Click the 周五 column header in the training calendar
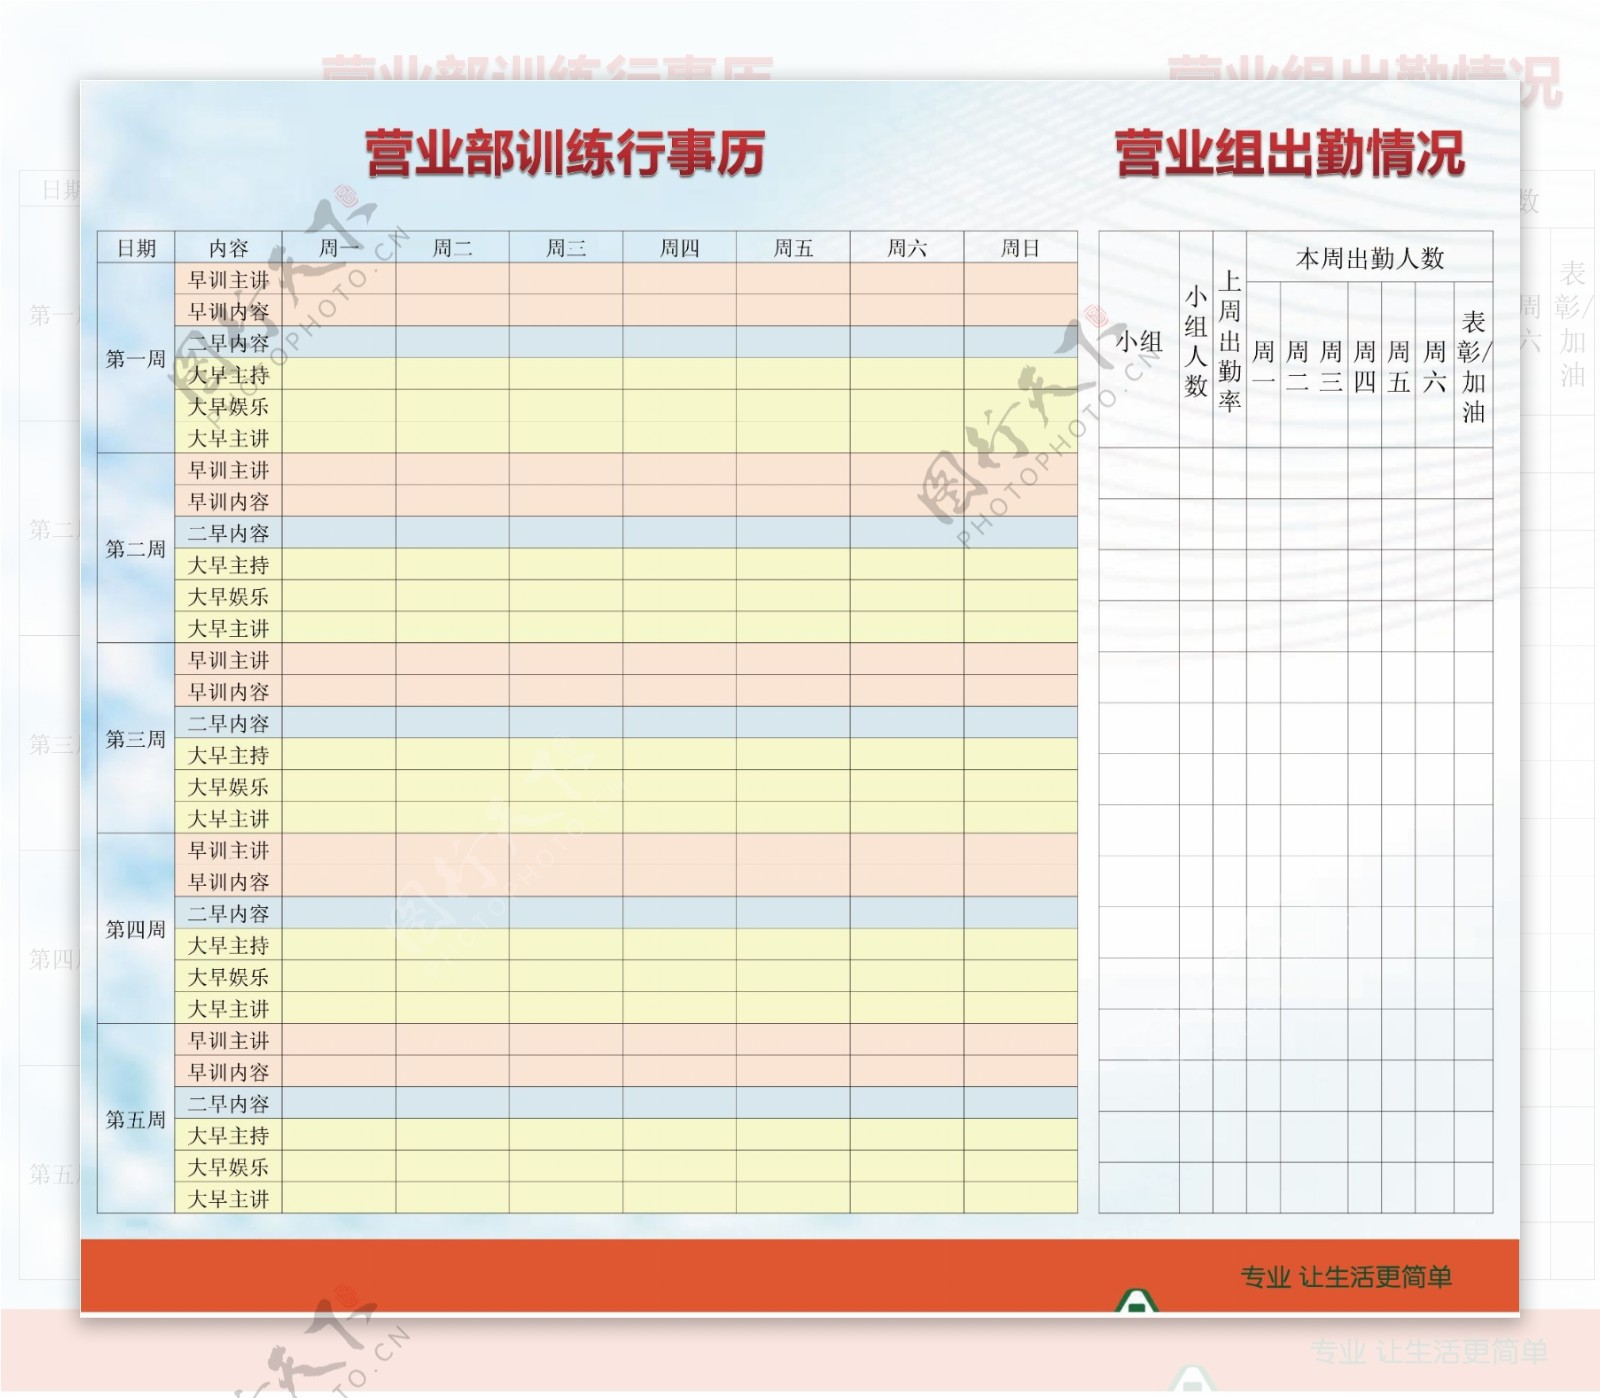The height and width of the screenshot is (1398, 1600). point(793,247)
